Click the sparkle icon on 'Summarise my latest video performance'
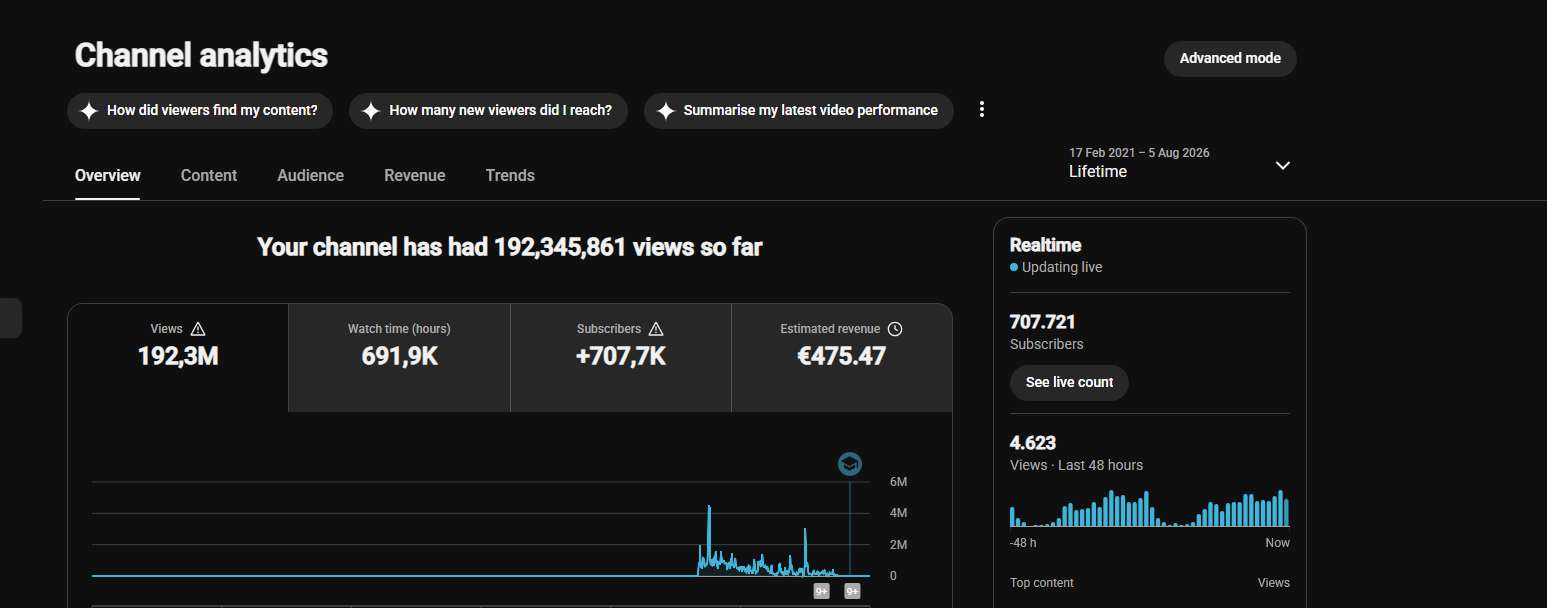 pyautogui.click(x=665, y=111)
